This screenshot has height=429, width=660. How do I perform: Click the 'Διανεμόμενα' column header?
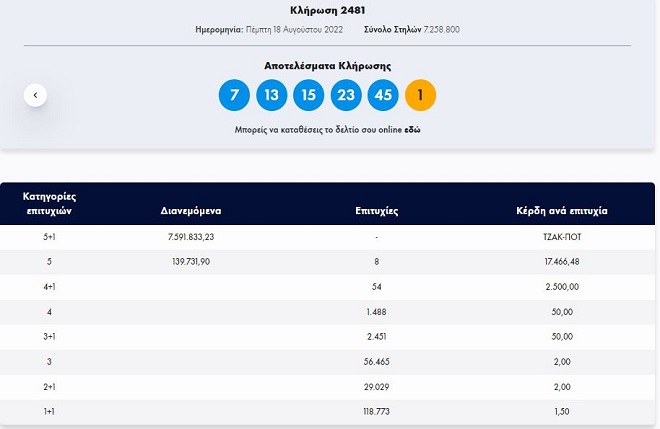tap(191, 211)
